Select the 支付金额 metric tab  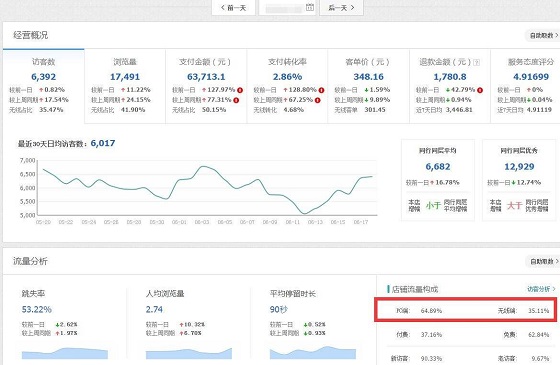point(206,86)
